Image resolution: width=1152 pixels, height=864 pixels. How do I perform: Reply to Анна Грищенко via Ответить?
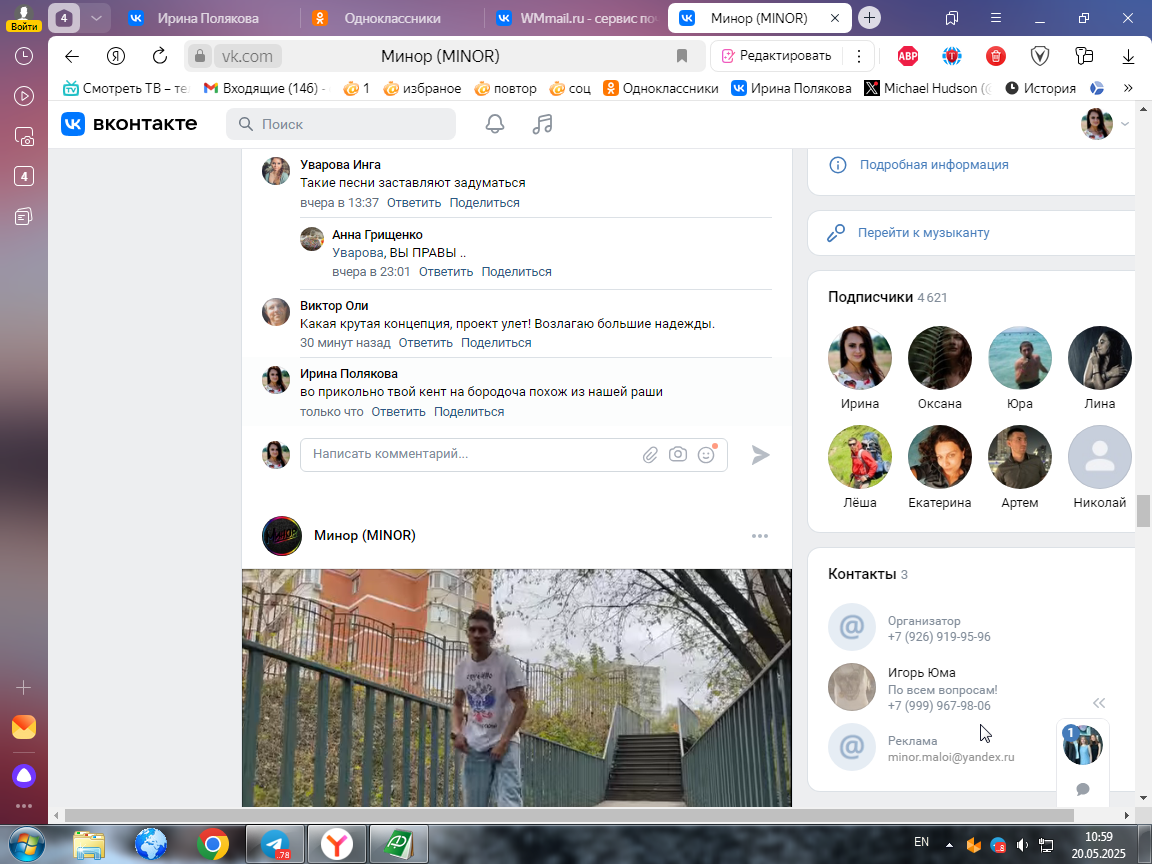coord(446,272)
